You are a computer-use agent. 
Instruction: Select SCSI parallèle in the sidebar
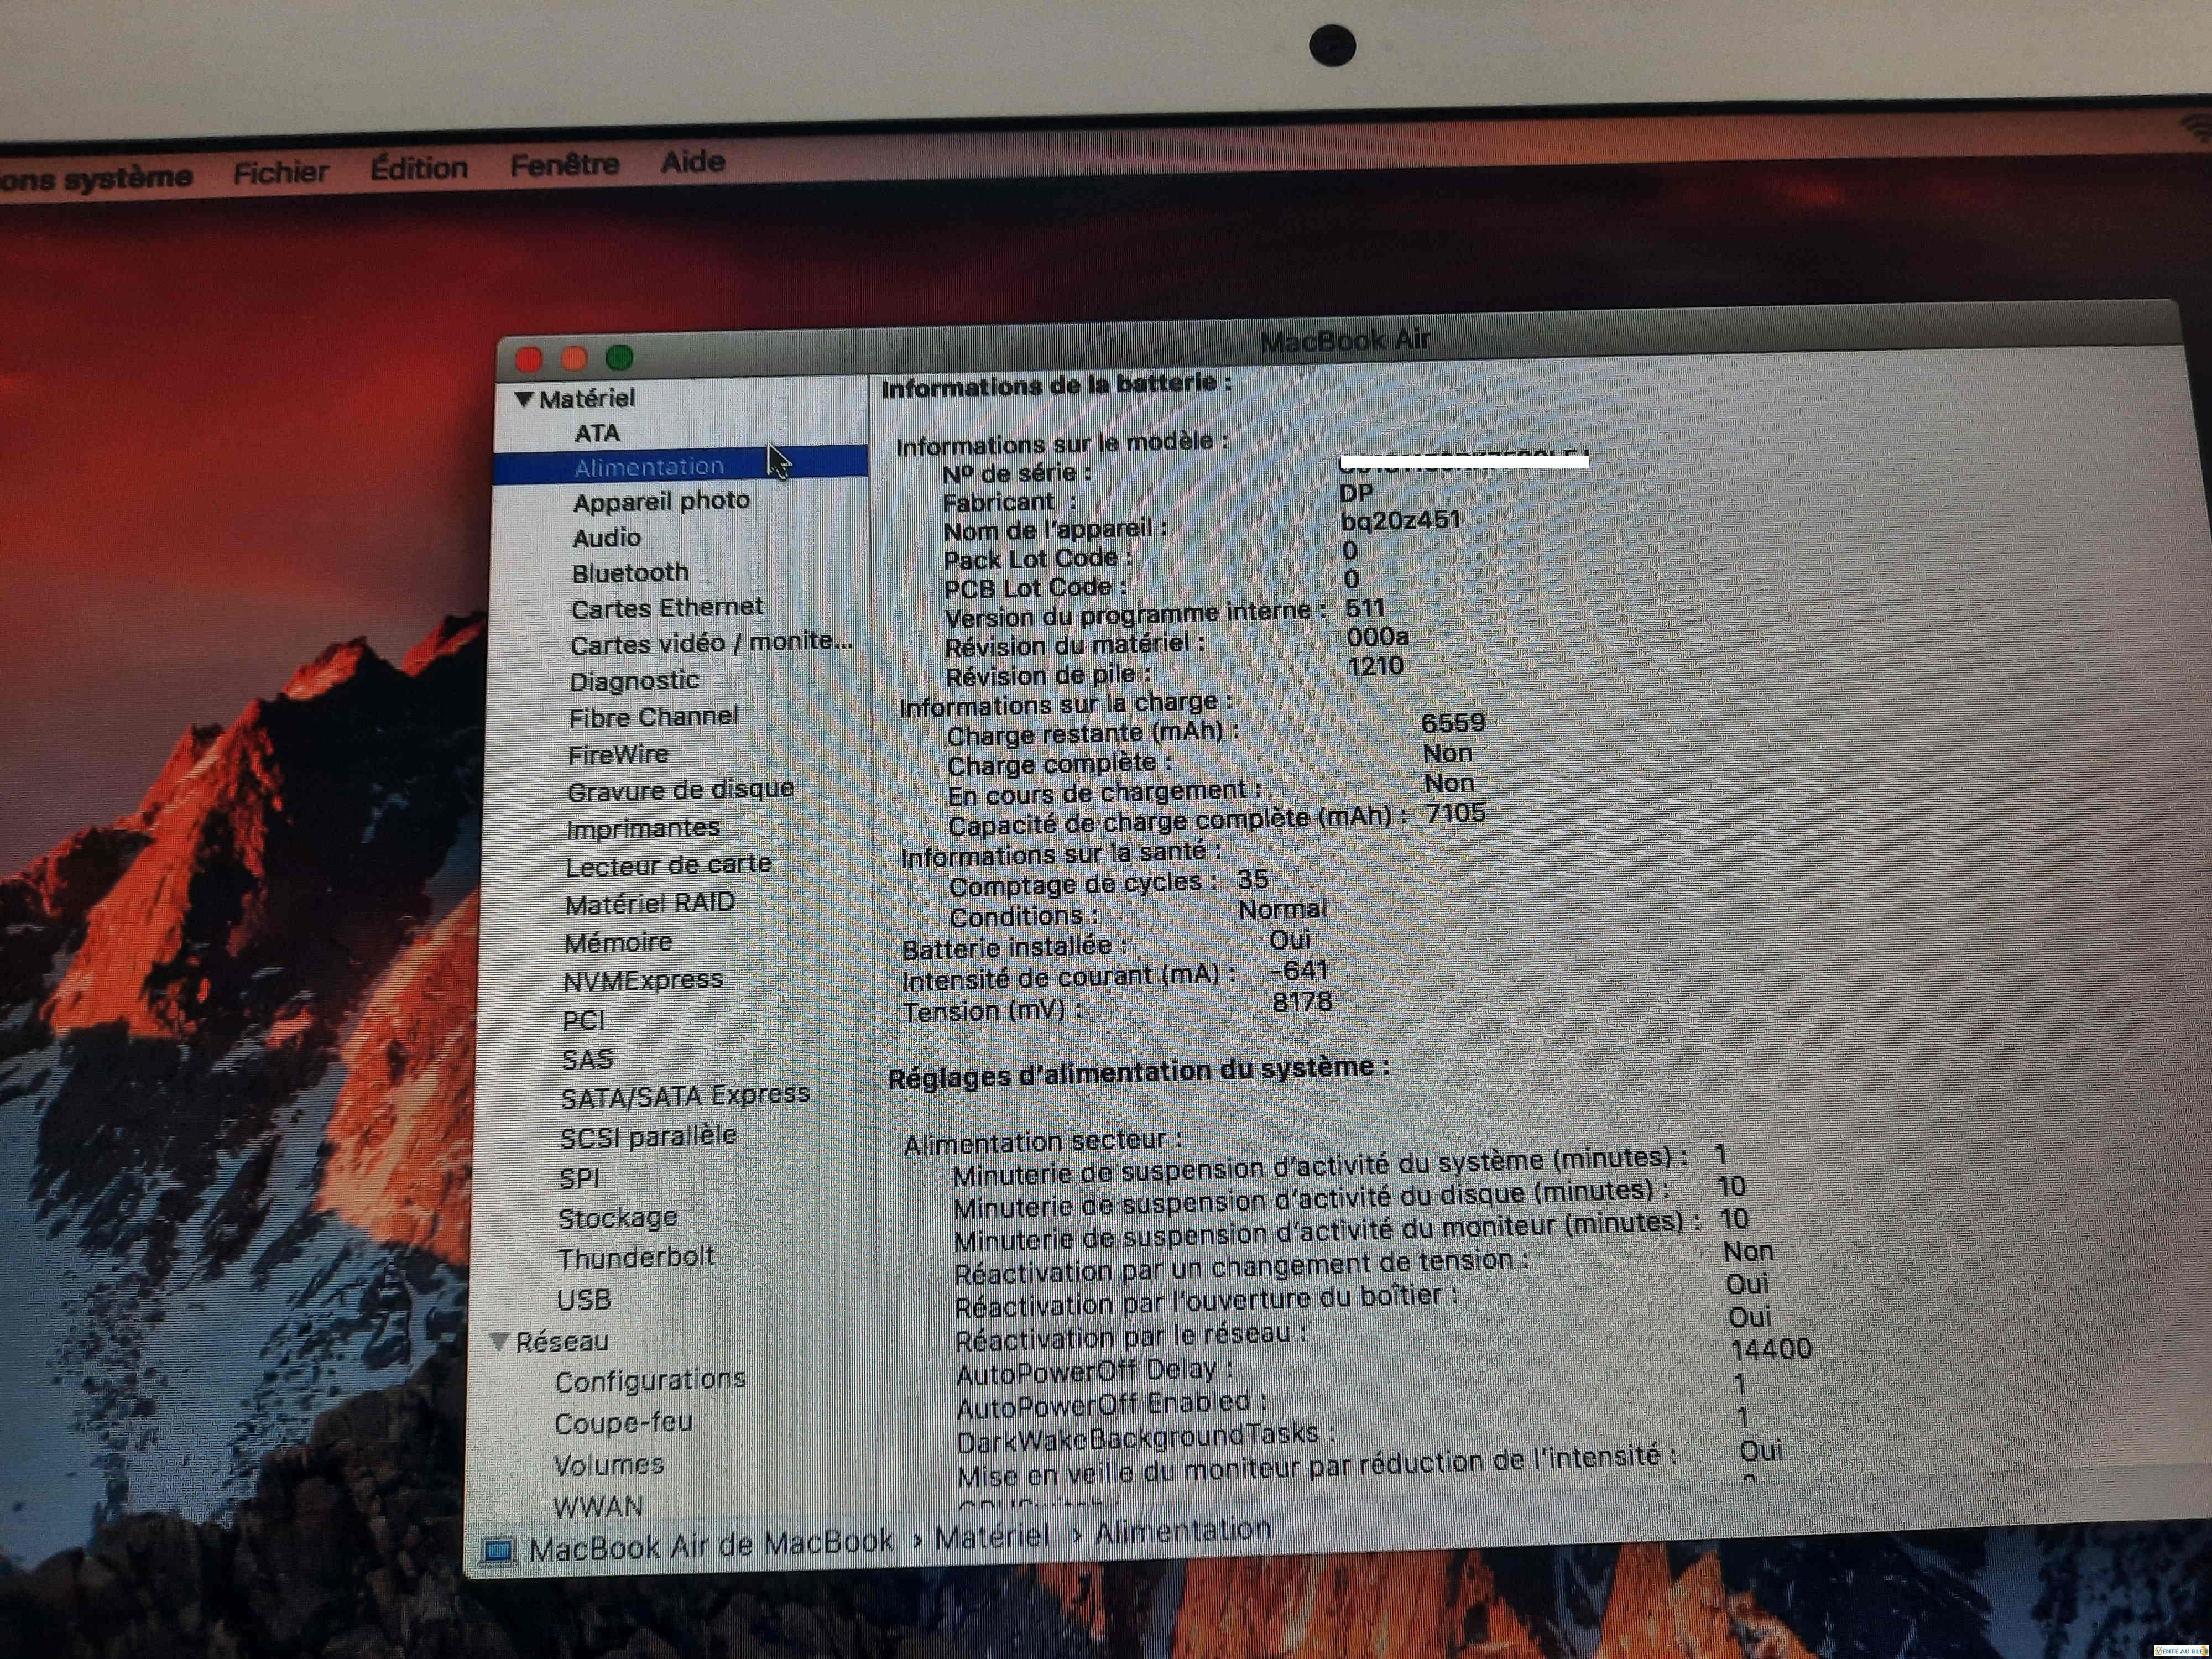[x=648, y=1138]
